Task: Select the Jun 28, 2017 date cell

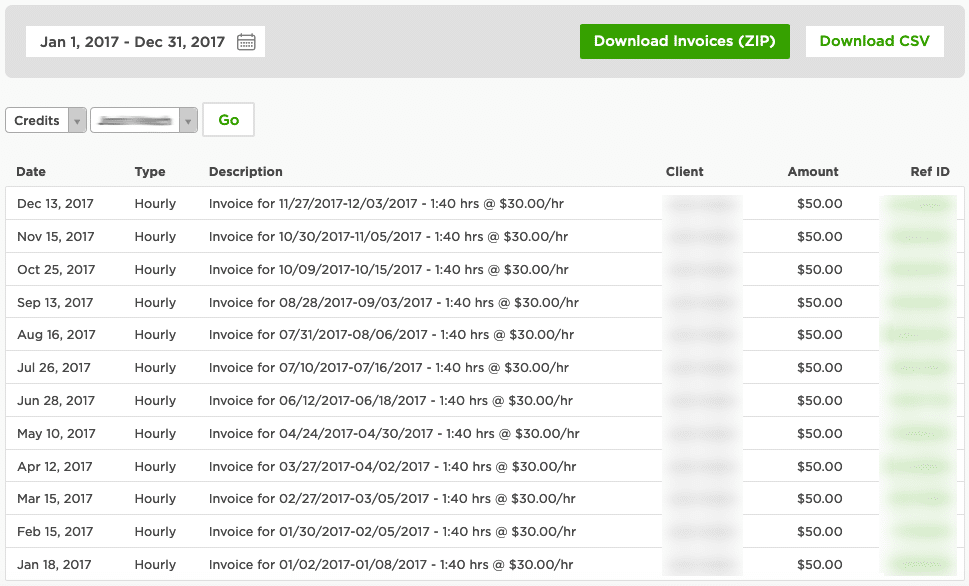Action: pos(56,401)
